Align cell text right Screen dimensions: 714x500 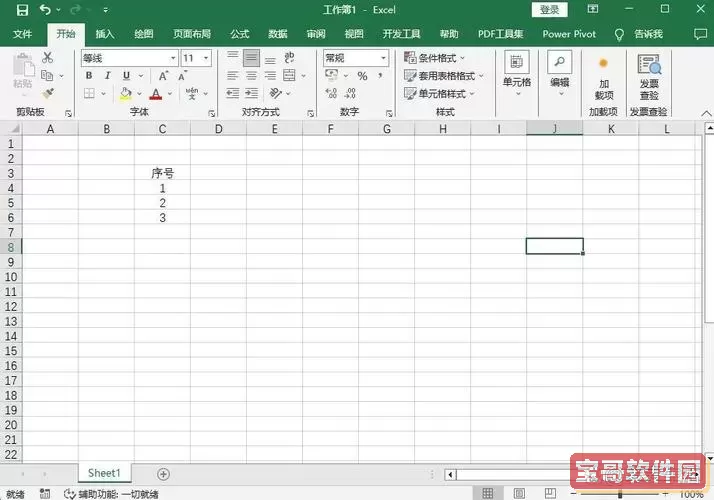270,76
